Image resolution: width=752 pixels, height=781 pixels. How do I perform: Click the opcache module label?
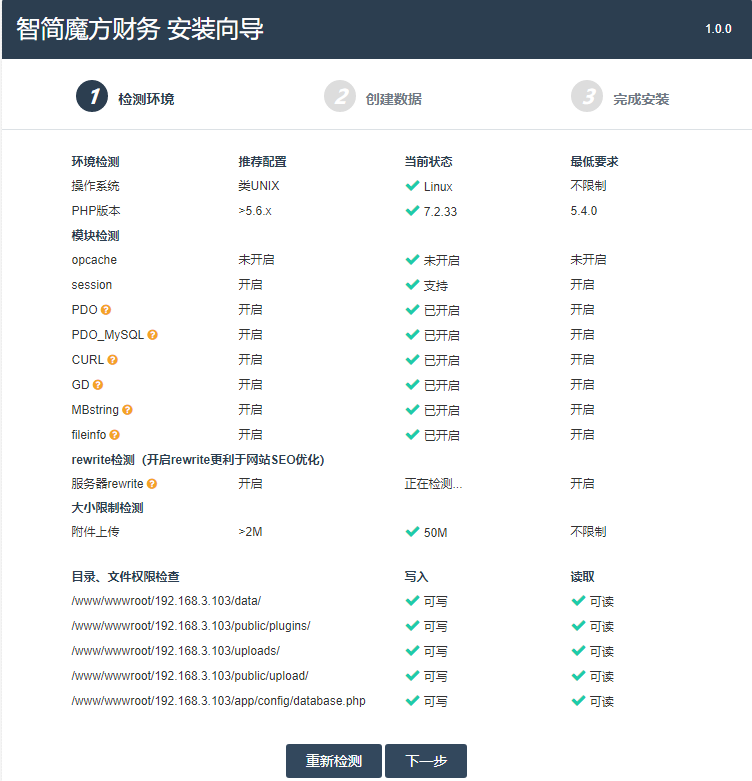click(x=94, y=260)
